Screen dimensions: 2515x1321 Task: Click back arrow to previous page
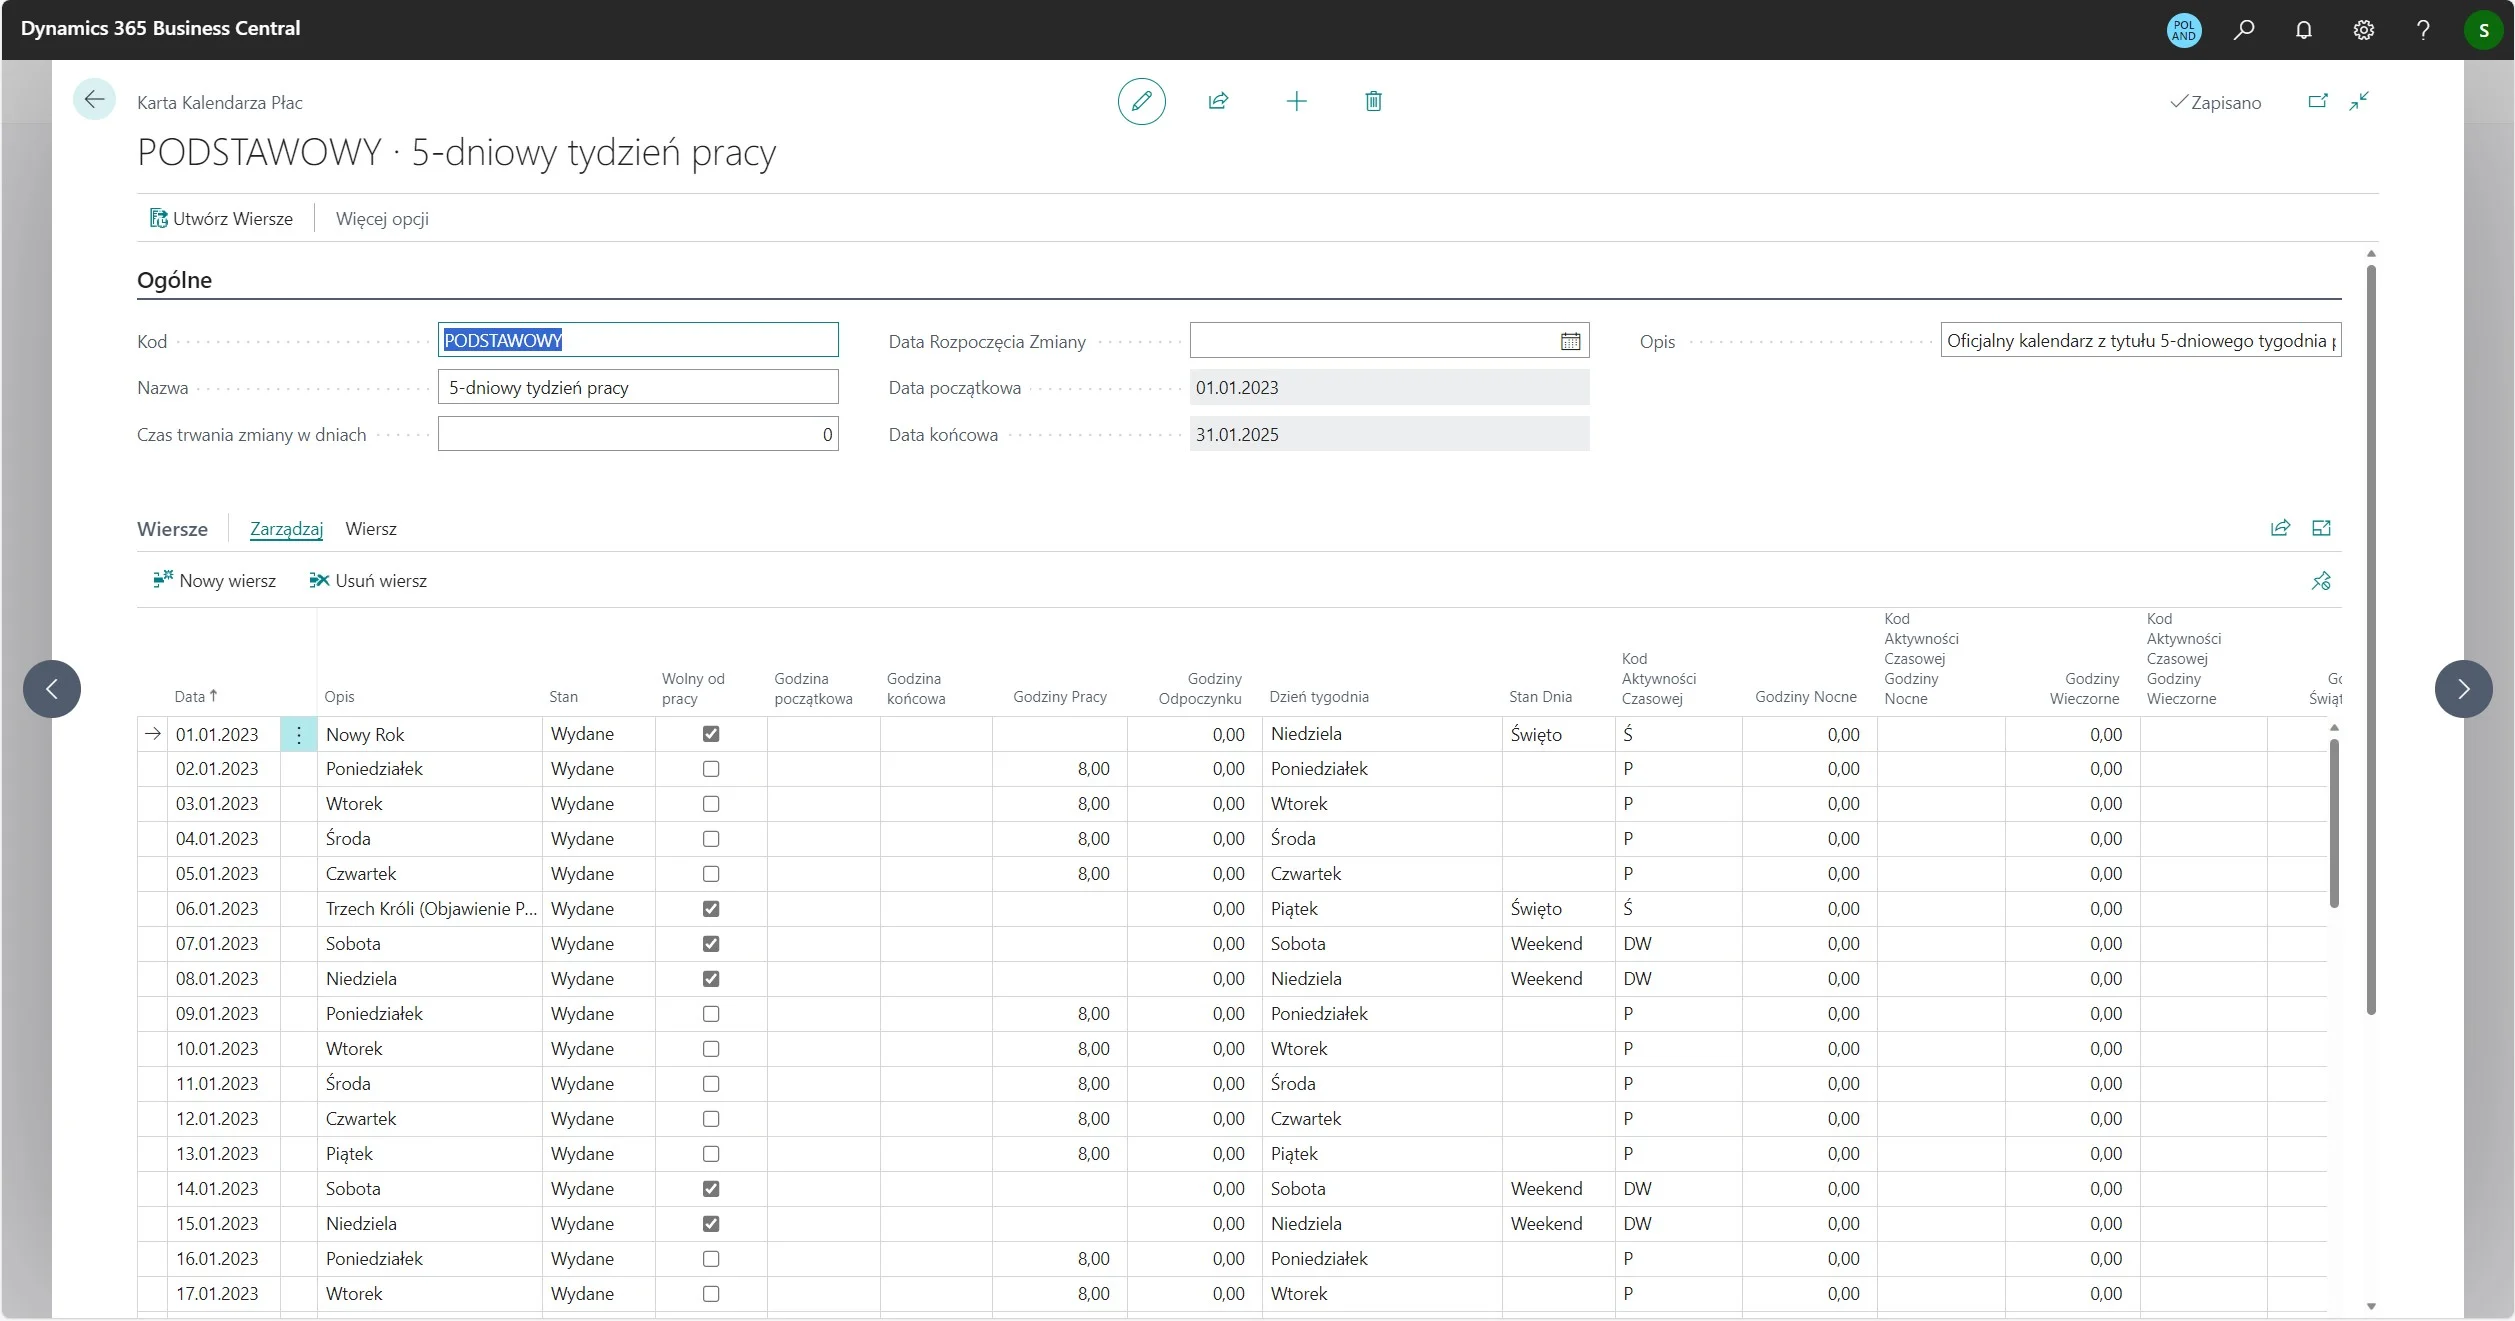click(x=94, y=99)
